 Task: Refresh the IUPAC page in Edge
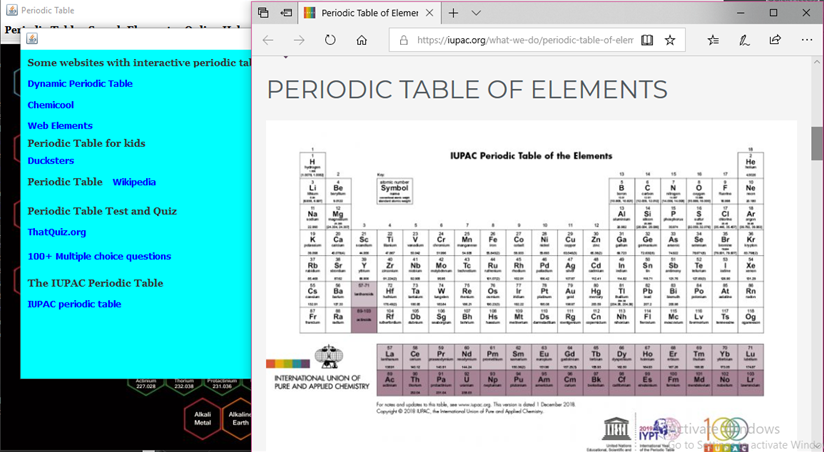point(330,40)
